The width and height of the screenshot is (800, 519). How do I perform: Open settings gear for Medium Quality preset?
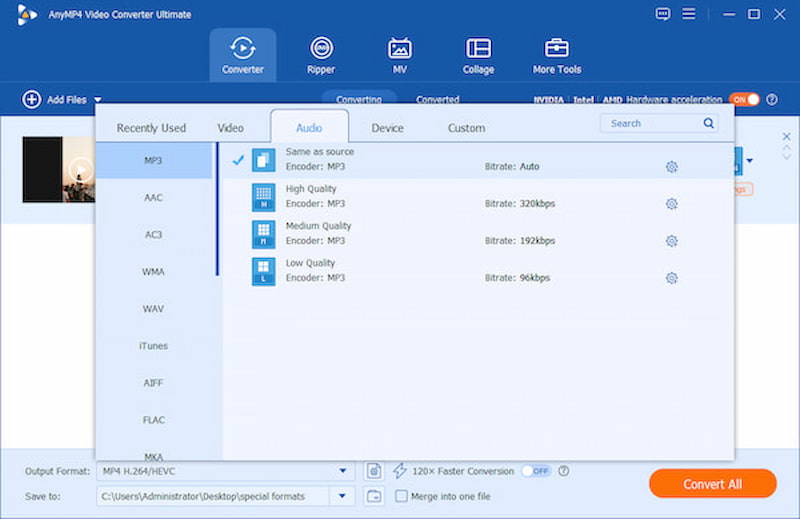pos(671,241)
